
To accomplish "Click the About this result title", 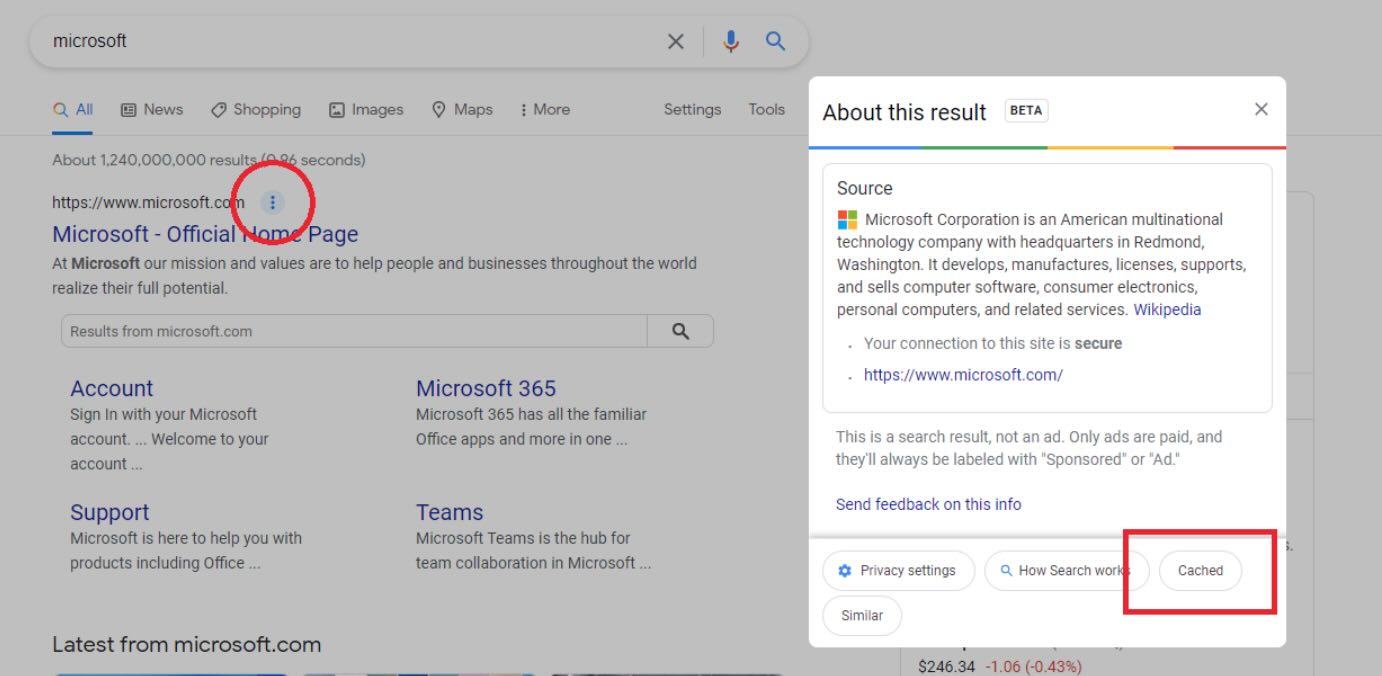I will (905, 112).
